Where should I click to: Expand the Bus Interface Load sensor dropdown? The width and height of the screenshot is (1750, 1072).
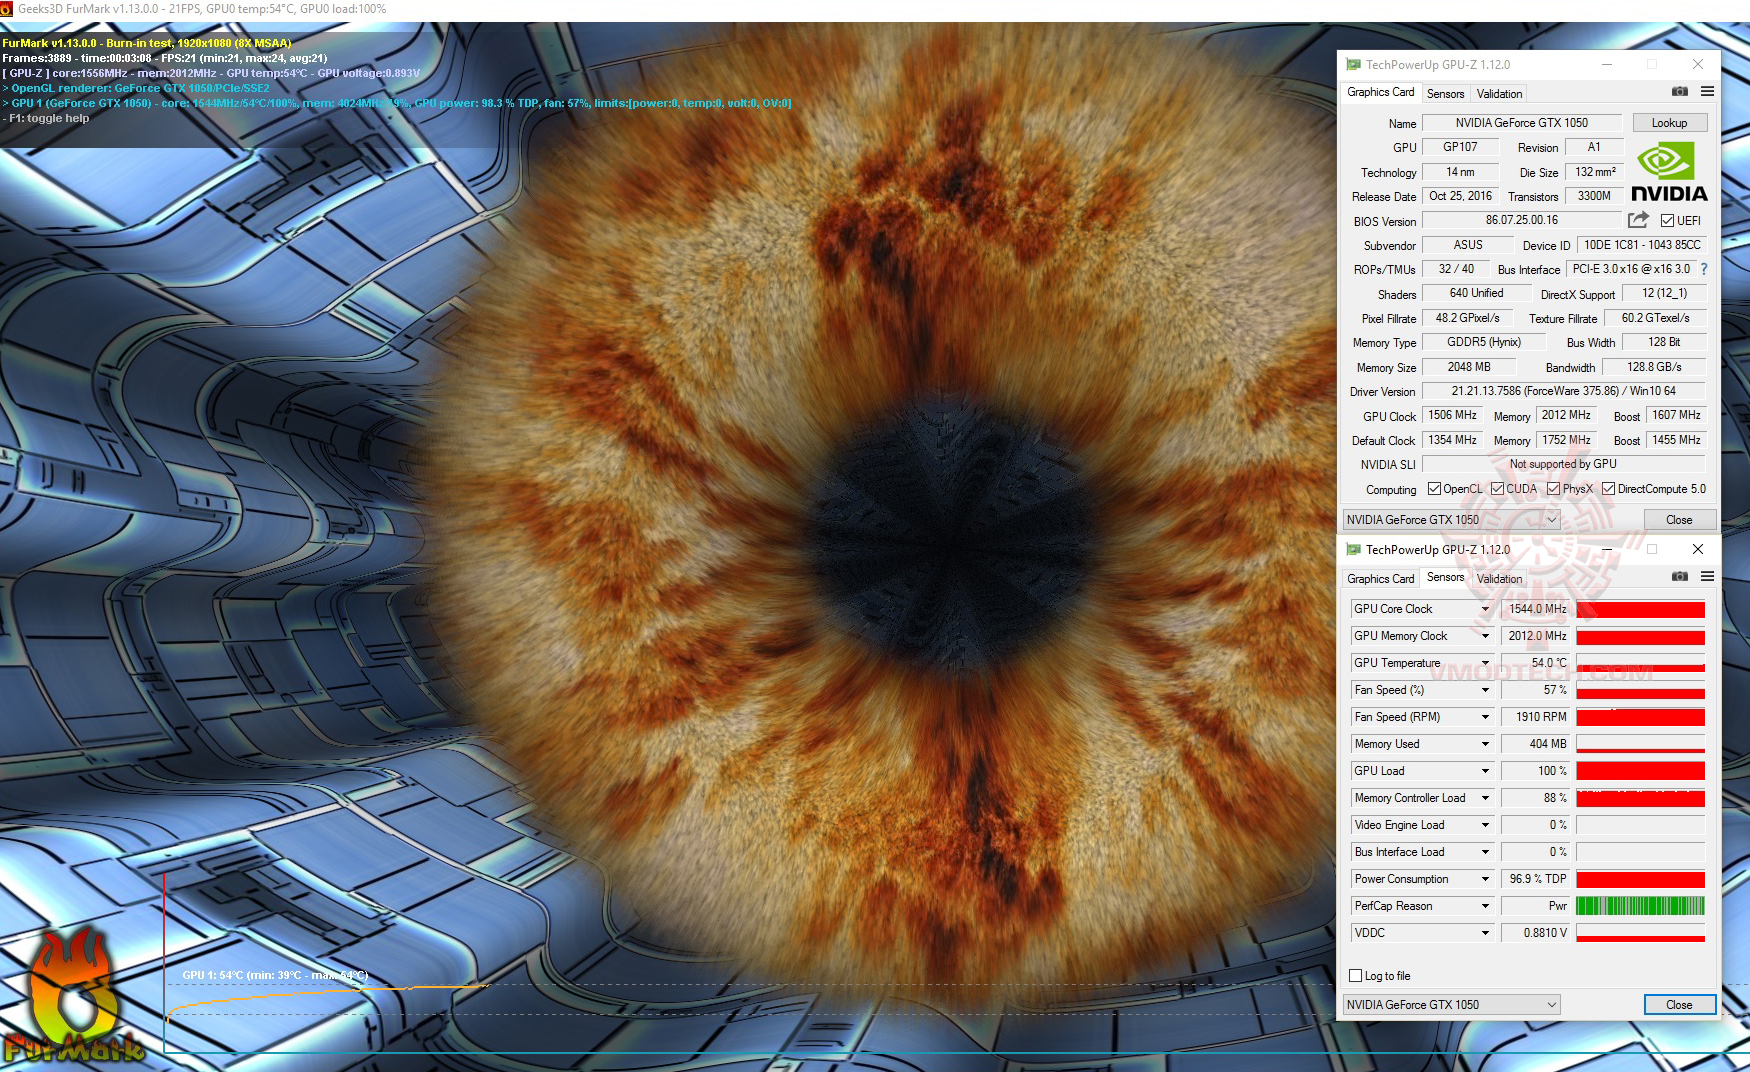pyautogui.click(x=1485, y=852)
